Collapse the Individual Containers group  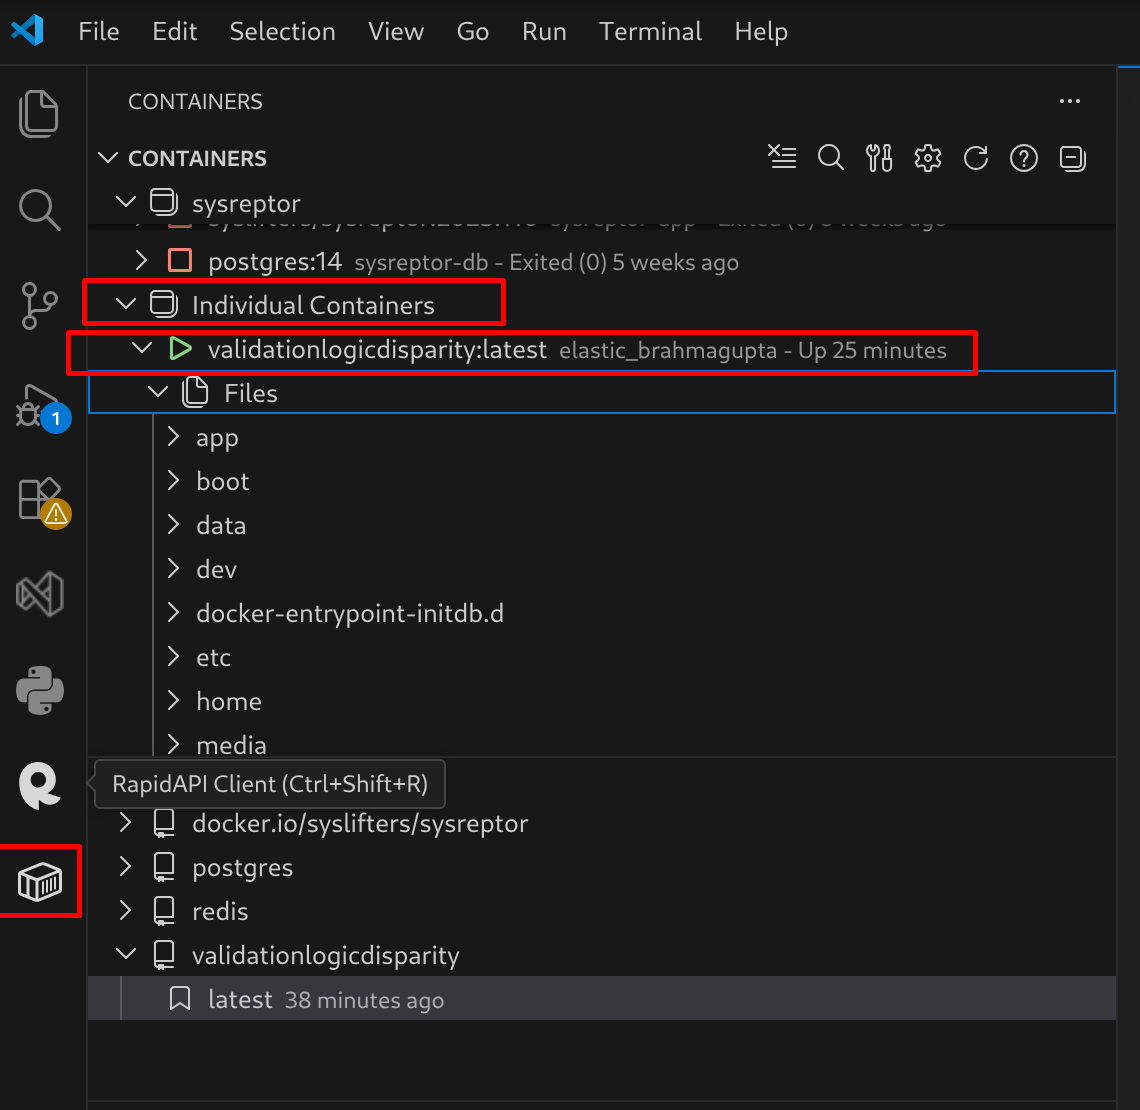126,304
